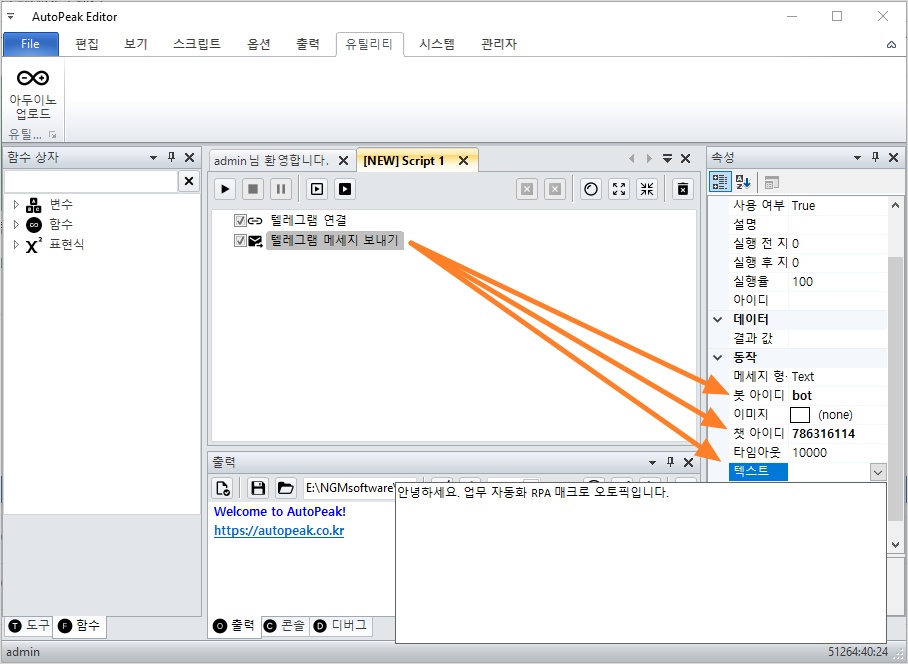Switch properties to categorized view icon
Image resolution: width=908 pixels, height=664 pixels.
[720, 182]
